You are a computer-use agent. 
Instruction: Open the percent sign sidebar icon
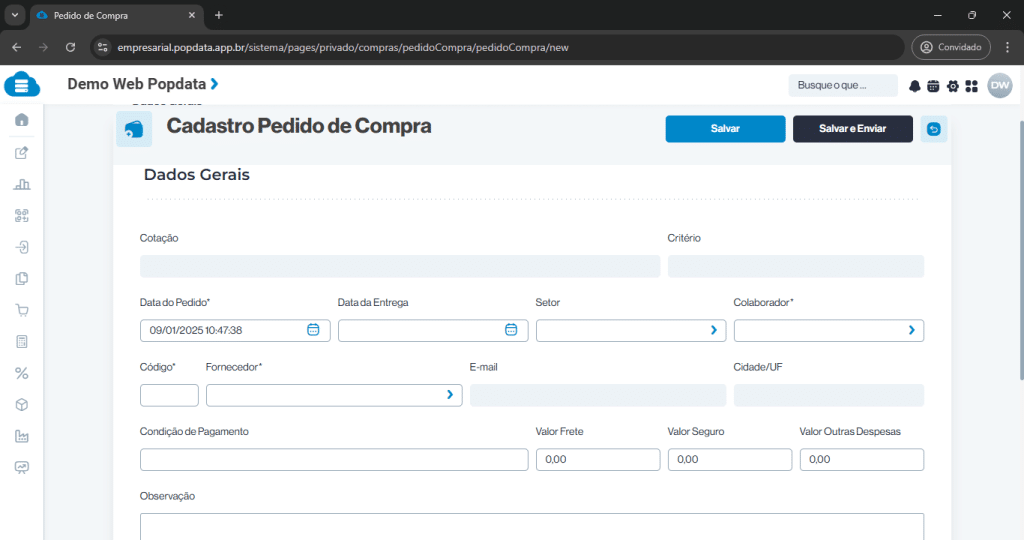22,373
